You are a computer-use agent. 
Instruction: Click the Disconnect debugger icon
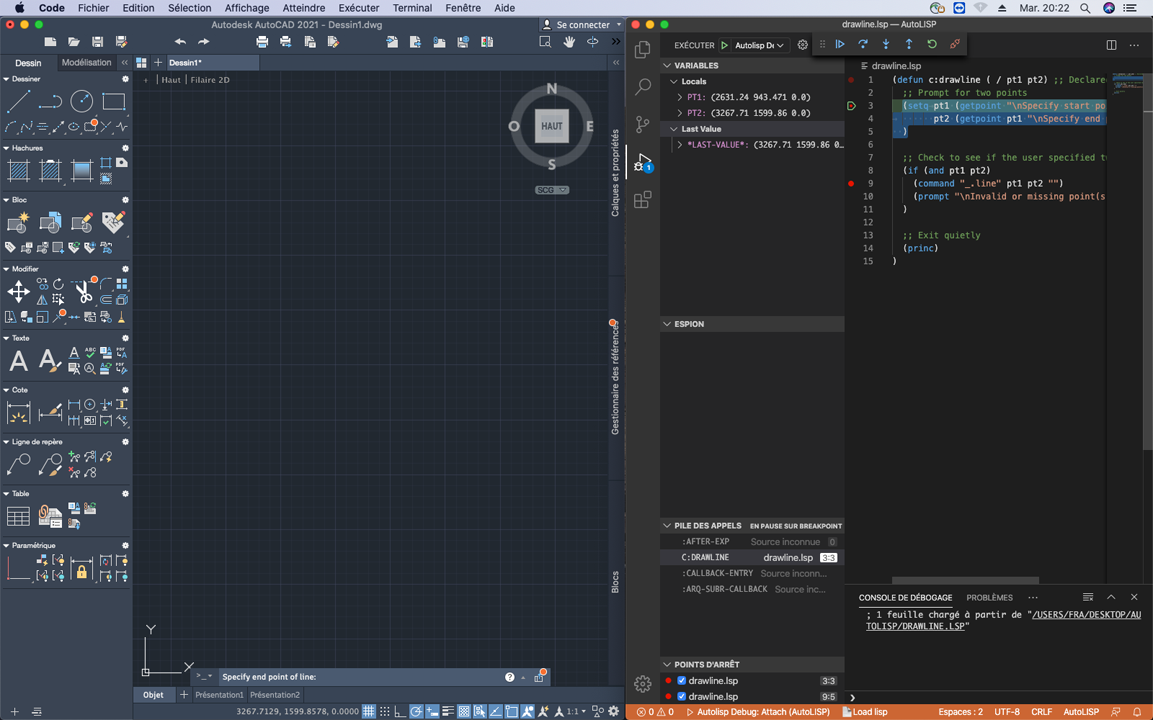tap(954, 44)
